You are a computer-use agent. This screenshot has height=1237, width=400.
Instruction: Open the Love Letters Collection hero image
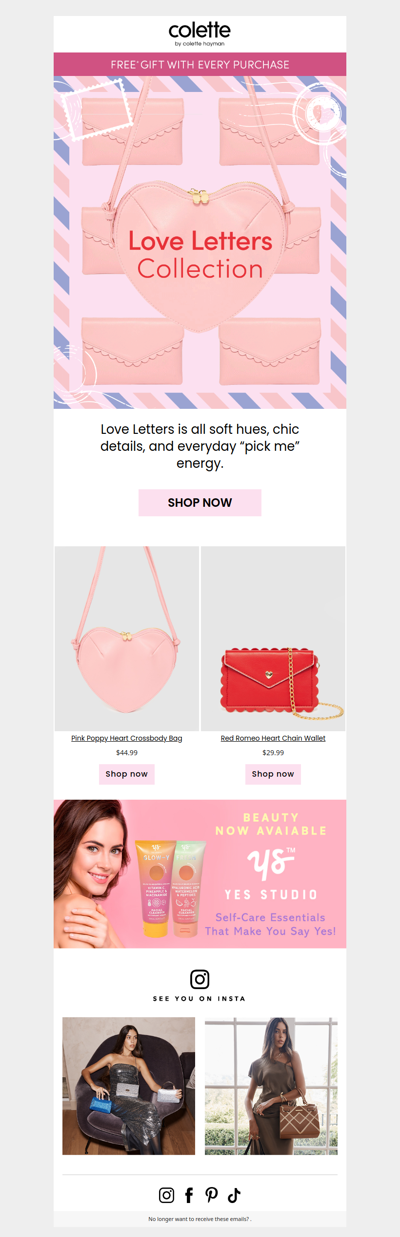[x=200, y=242]
